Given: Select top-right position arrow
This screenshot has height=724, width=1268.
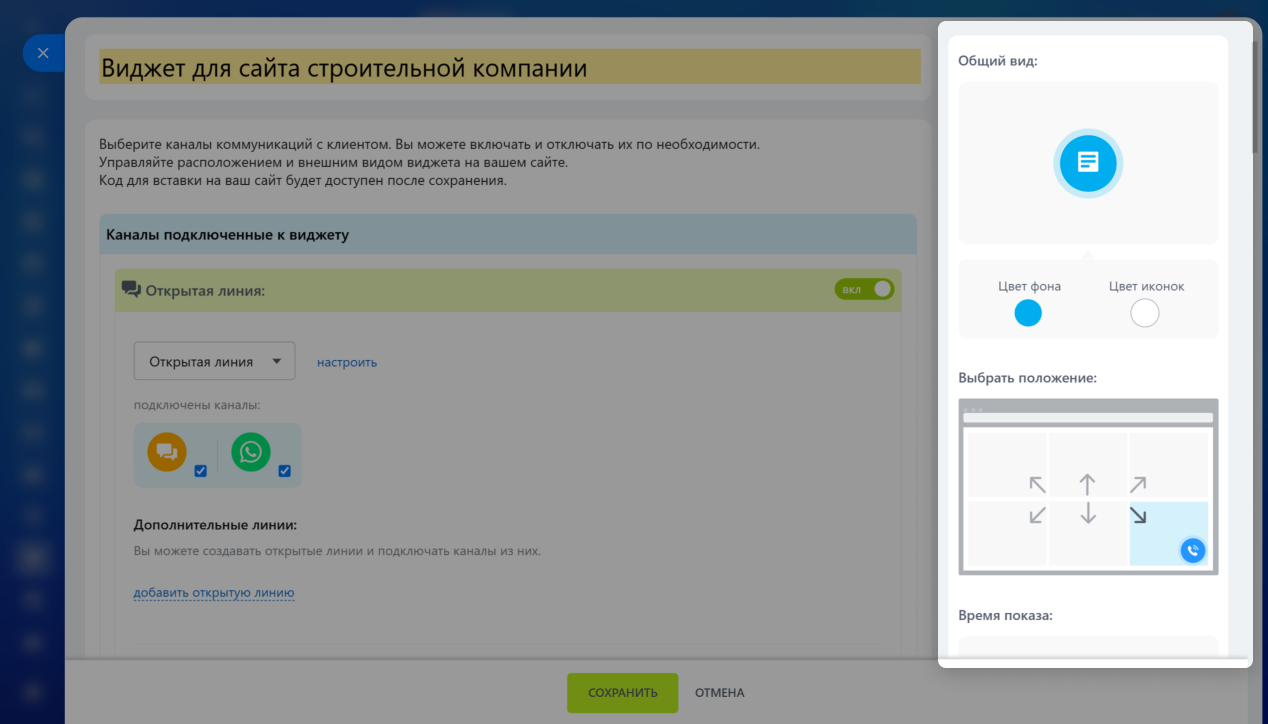Looking at the screenshot, I should [x=1138, y=485].
